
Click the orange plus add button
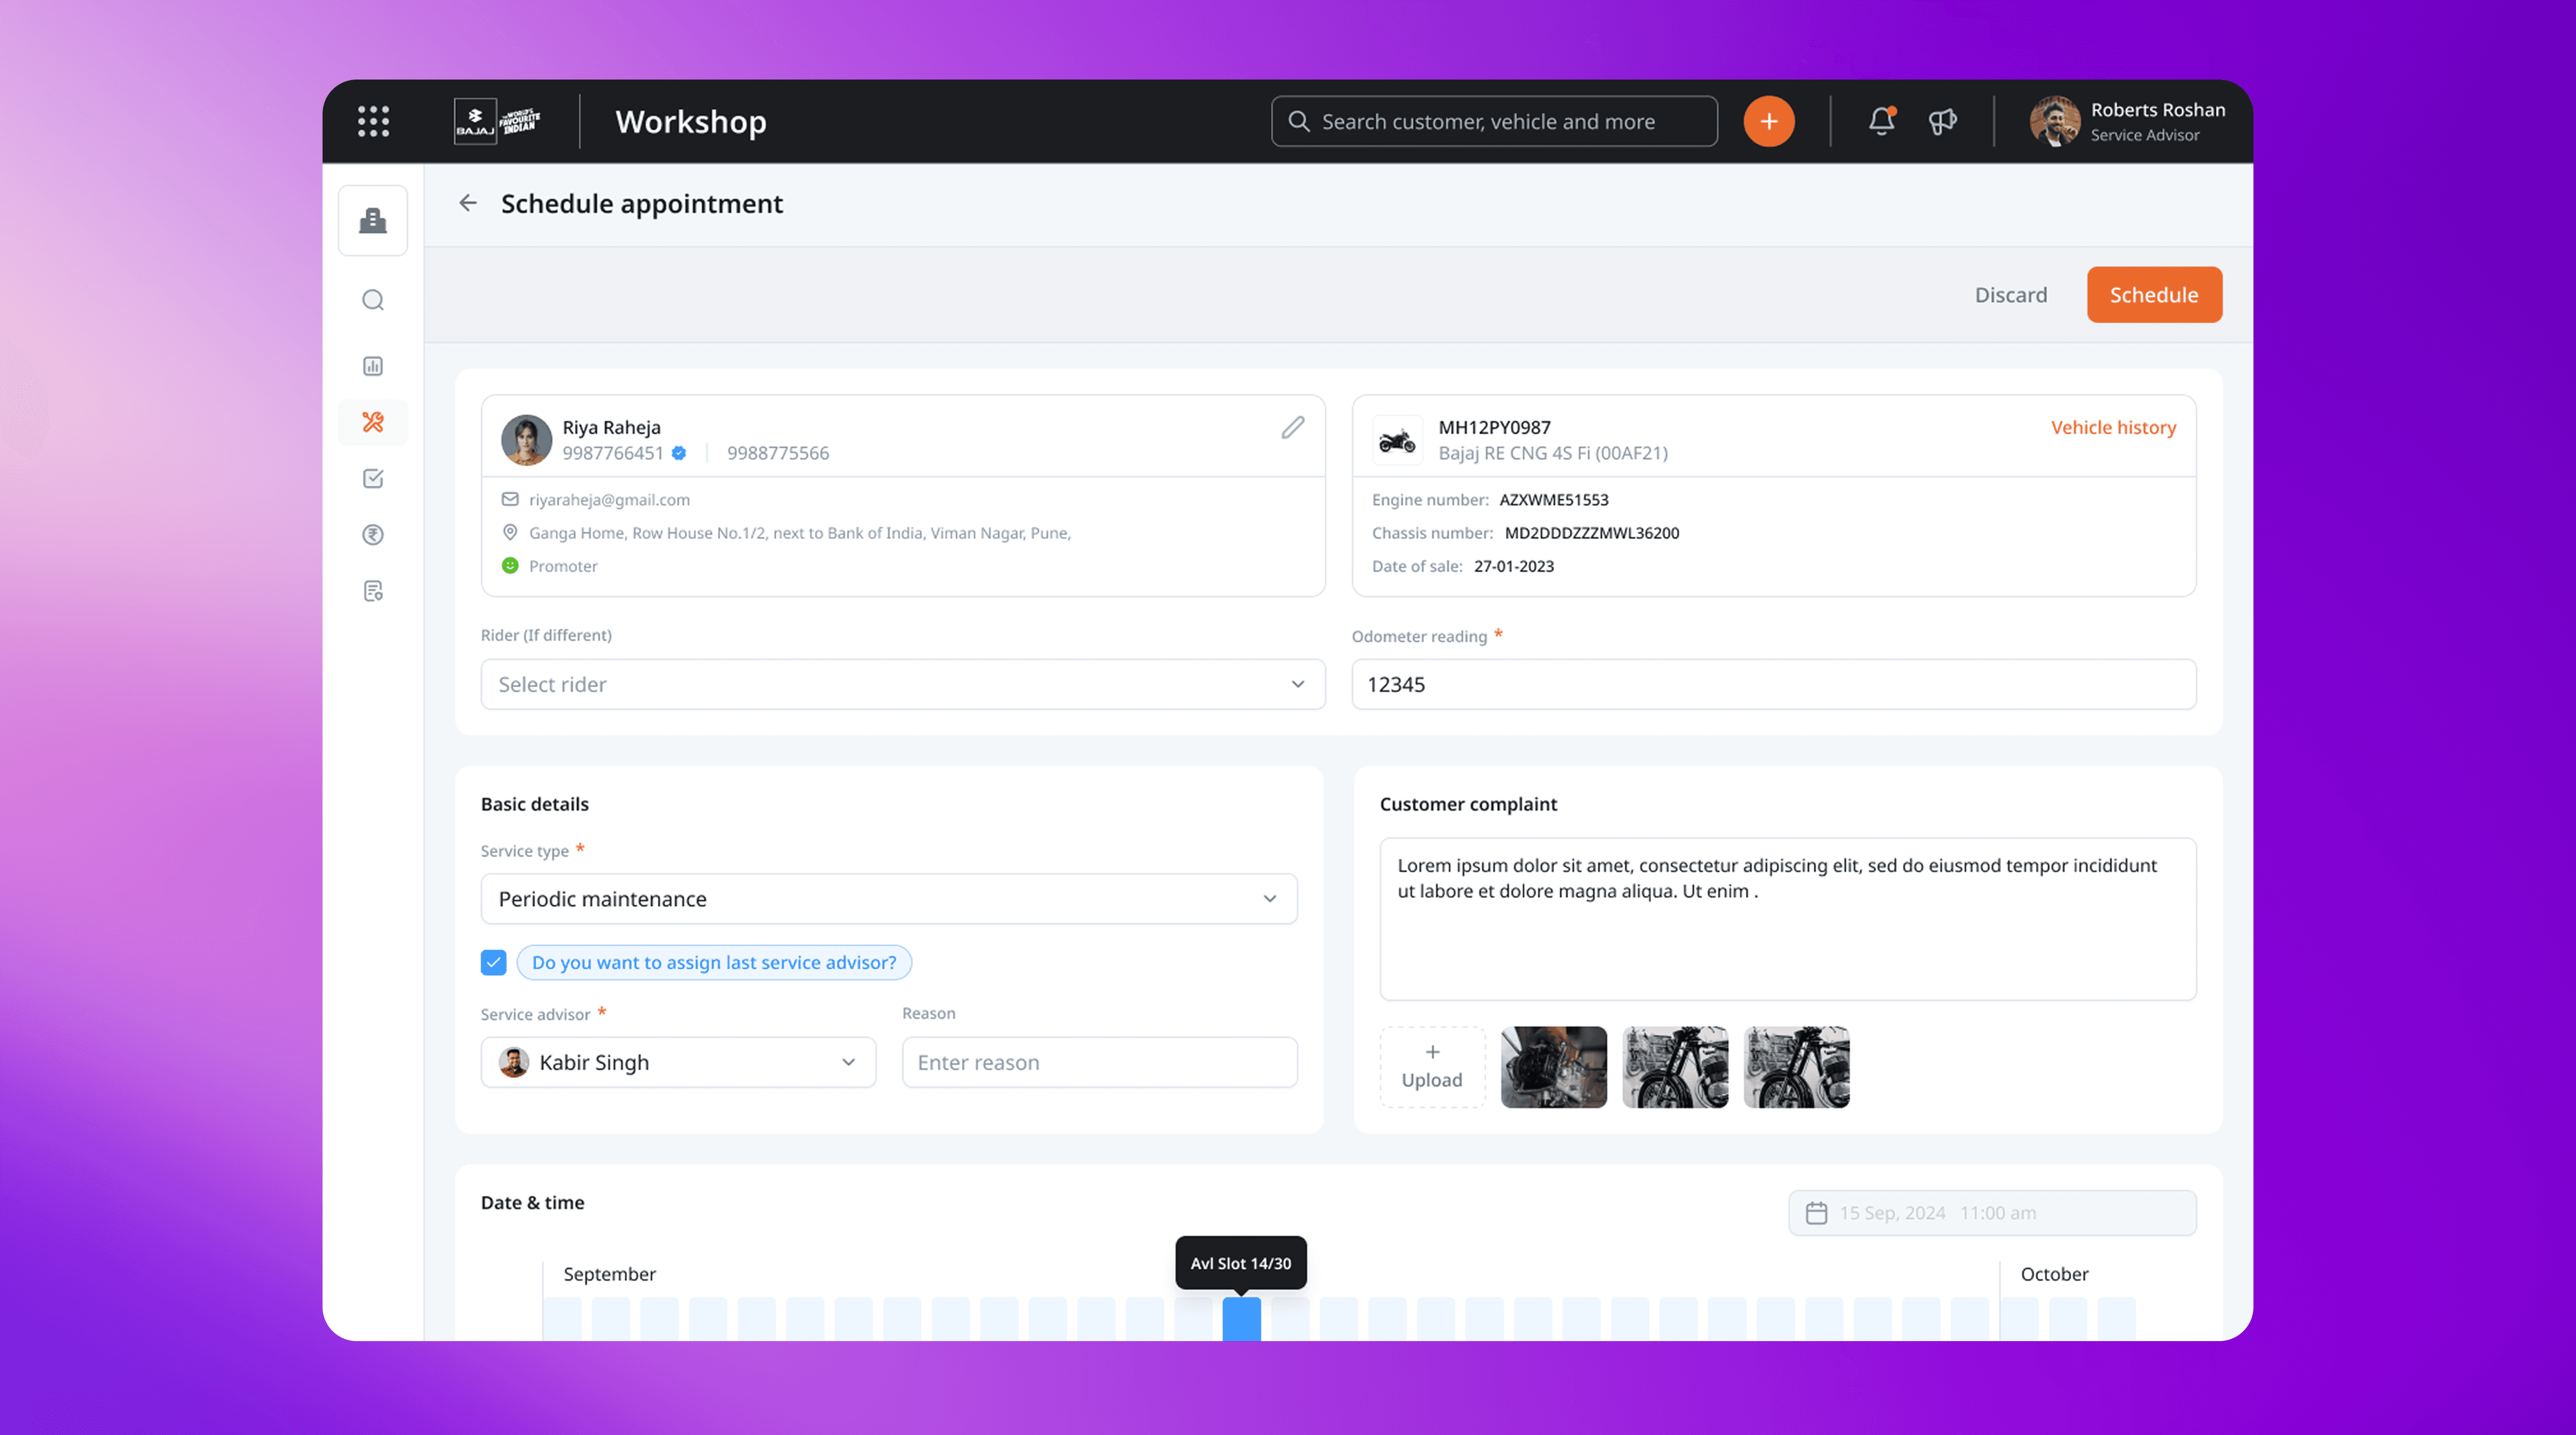[1768, 121]
